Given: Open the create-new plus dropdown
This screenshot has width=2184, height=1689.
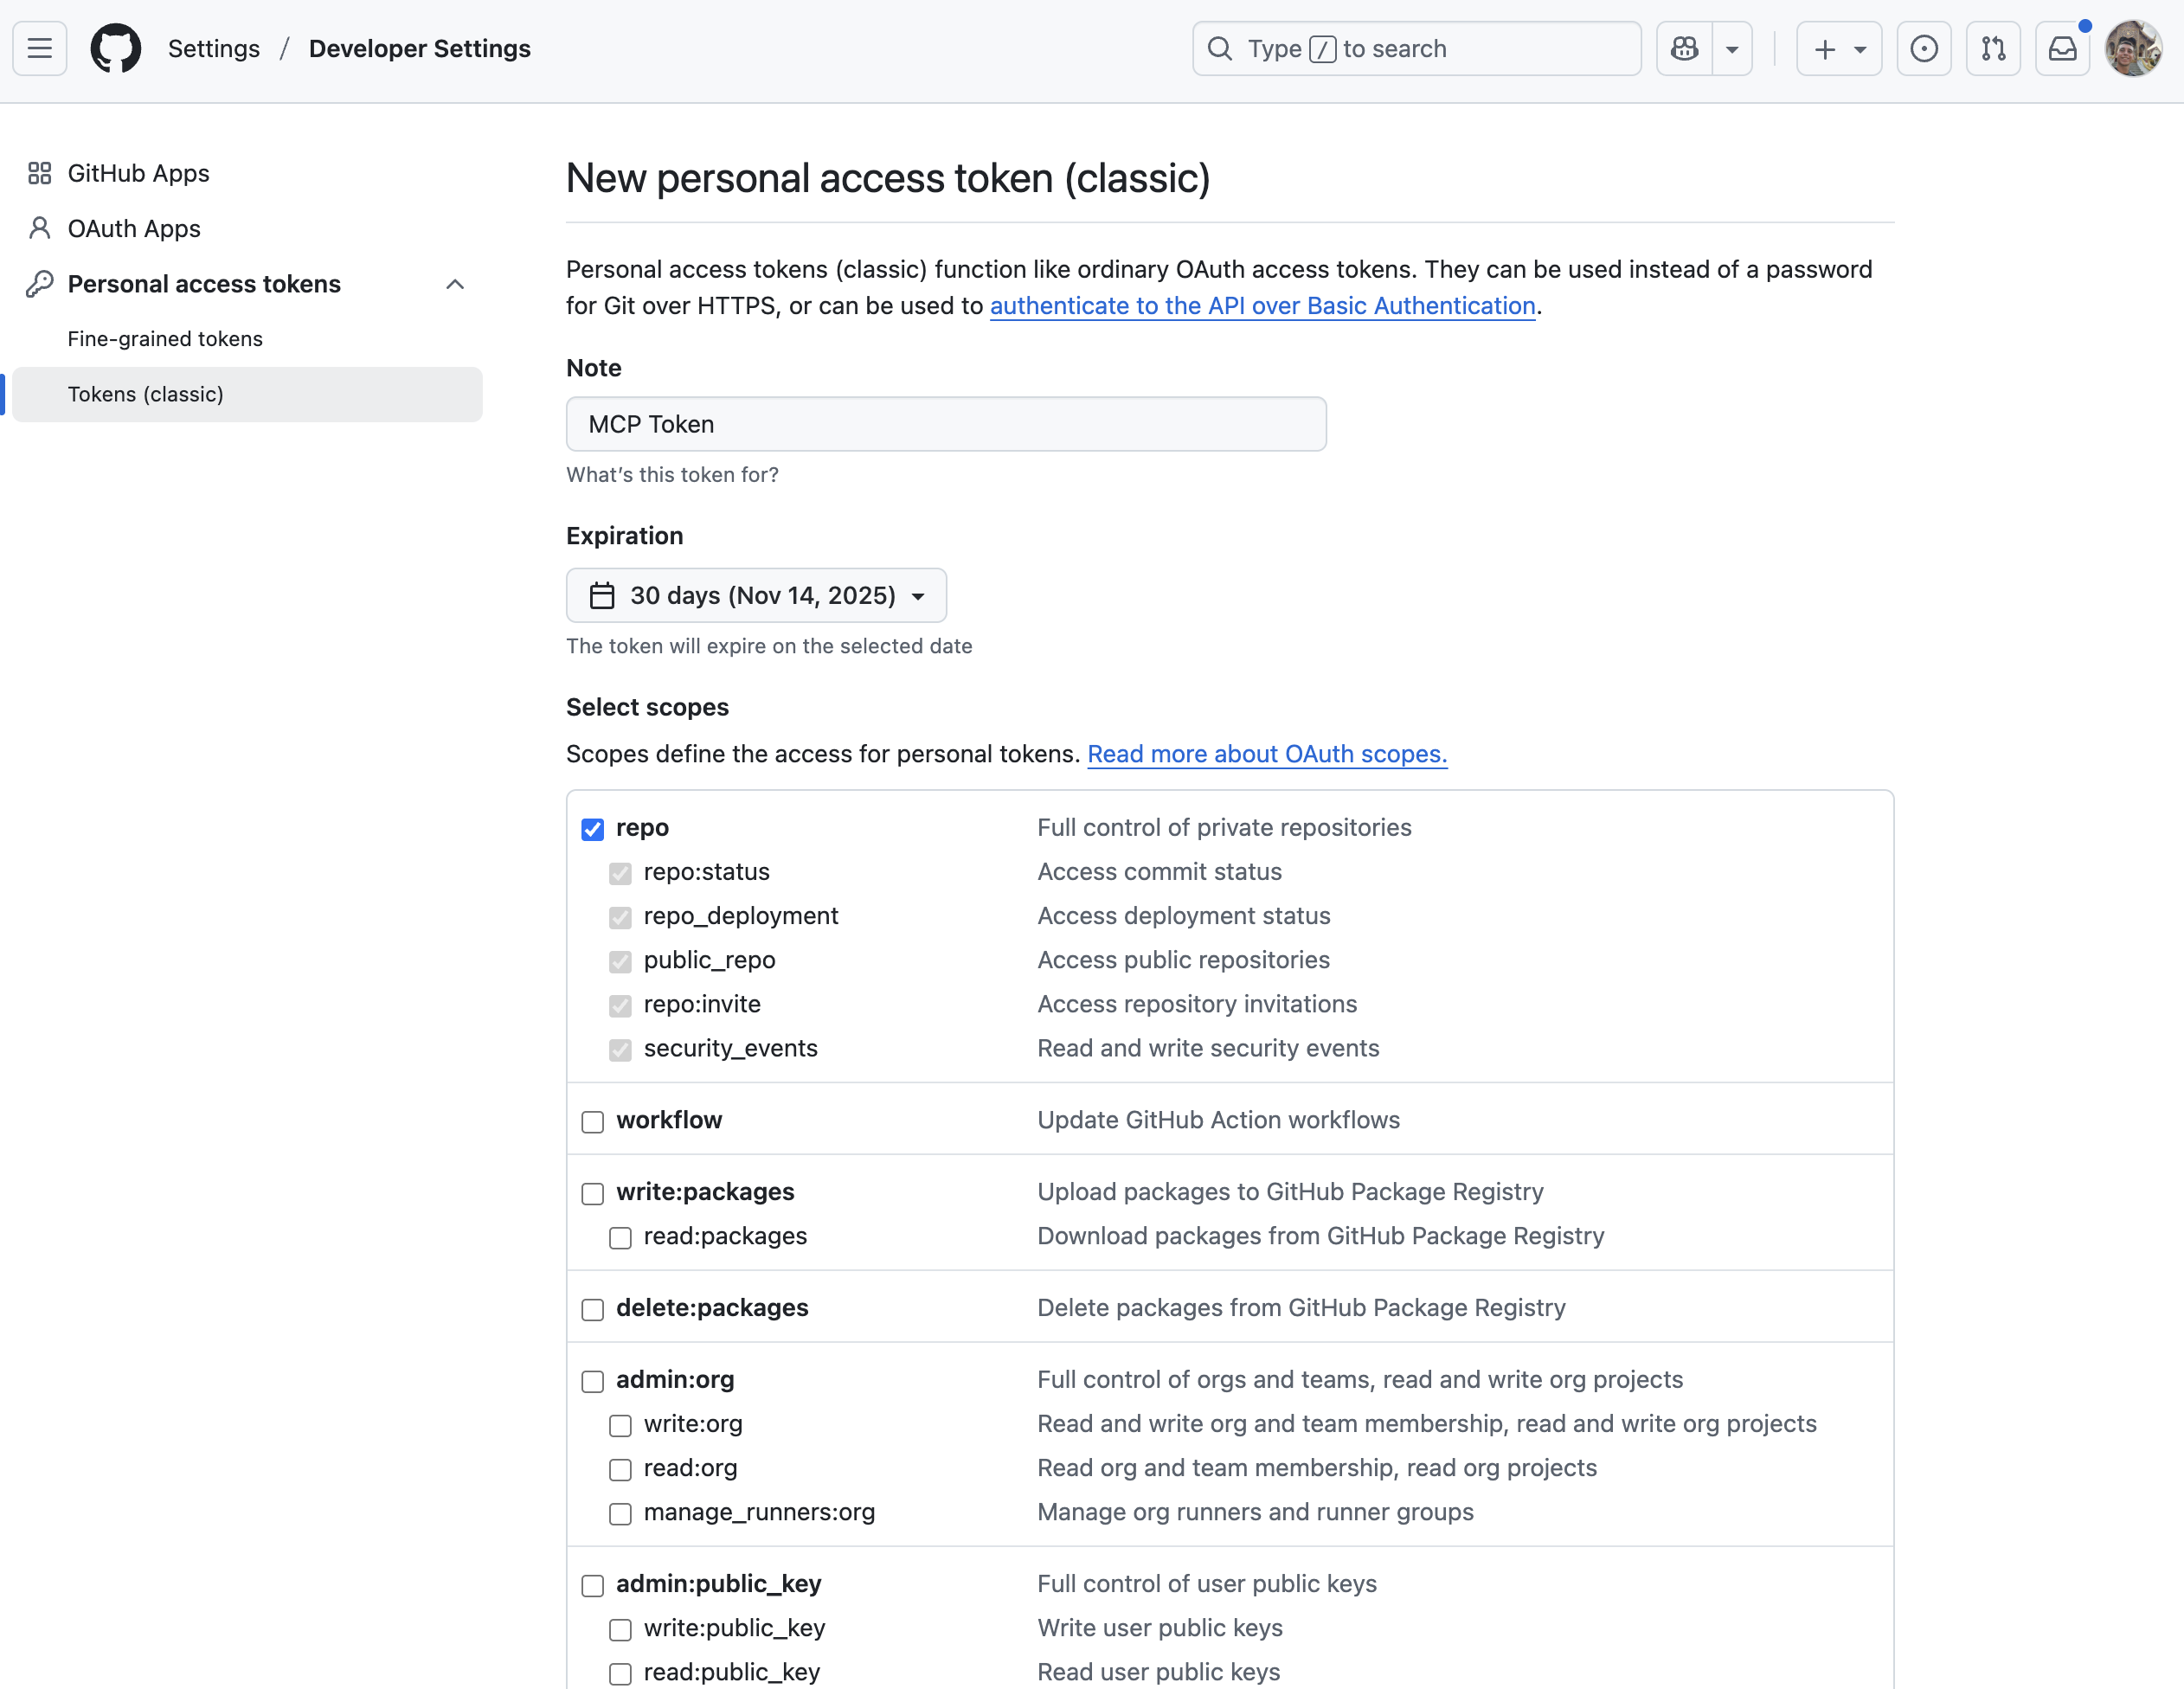Looking at the screenshot, I should (1838, 47).
